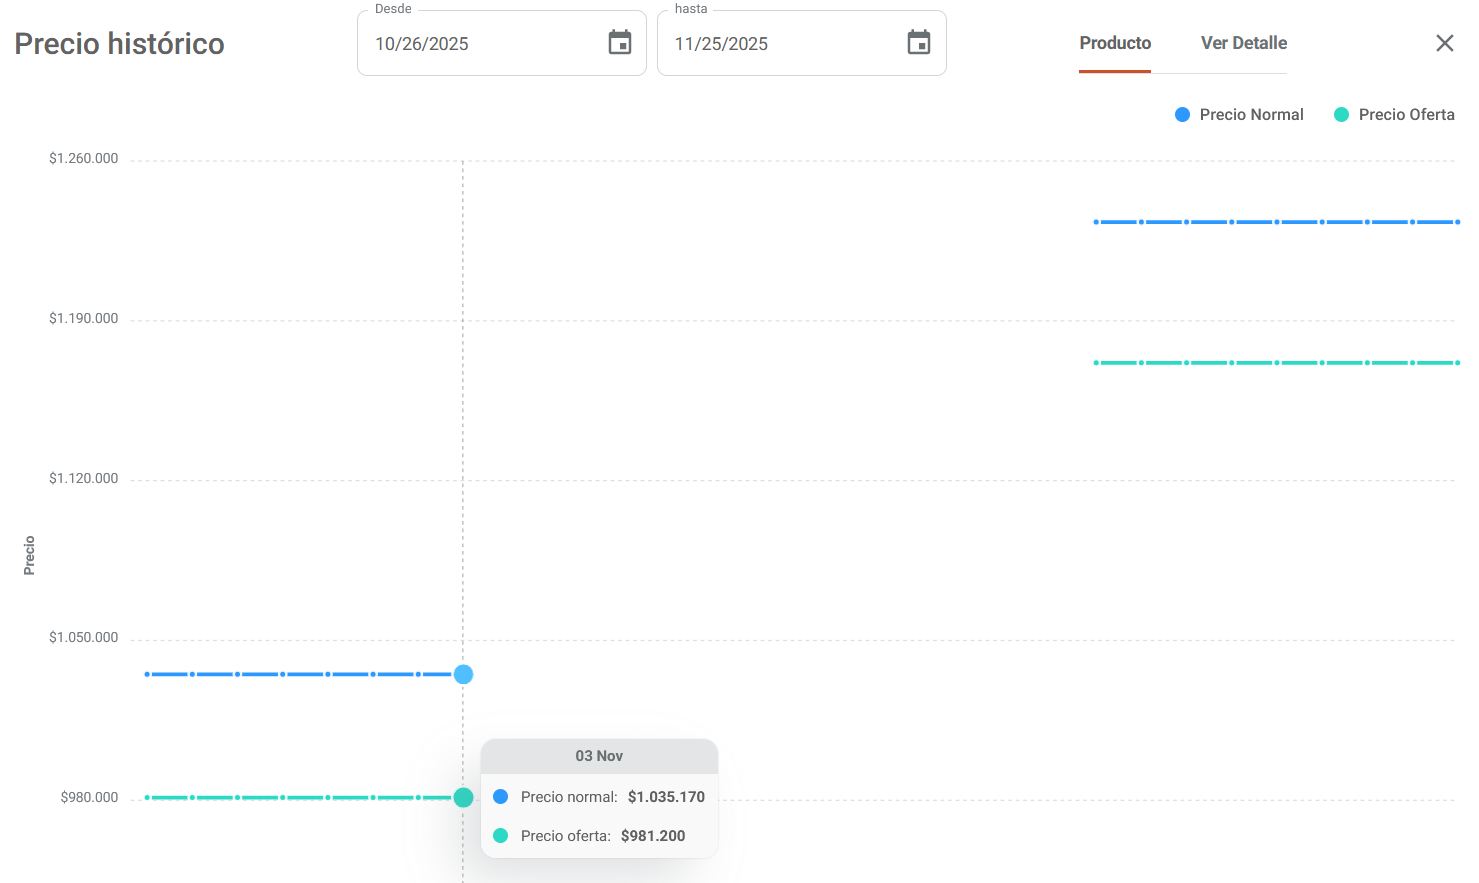The image size is (1479, 883).
Task: Close the Precio histórico panel
Action: [1444, 43]
